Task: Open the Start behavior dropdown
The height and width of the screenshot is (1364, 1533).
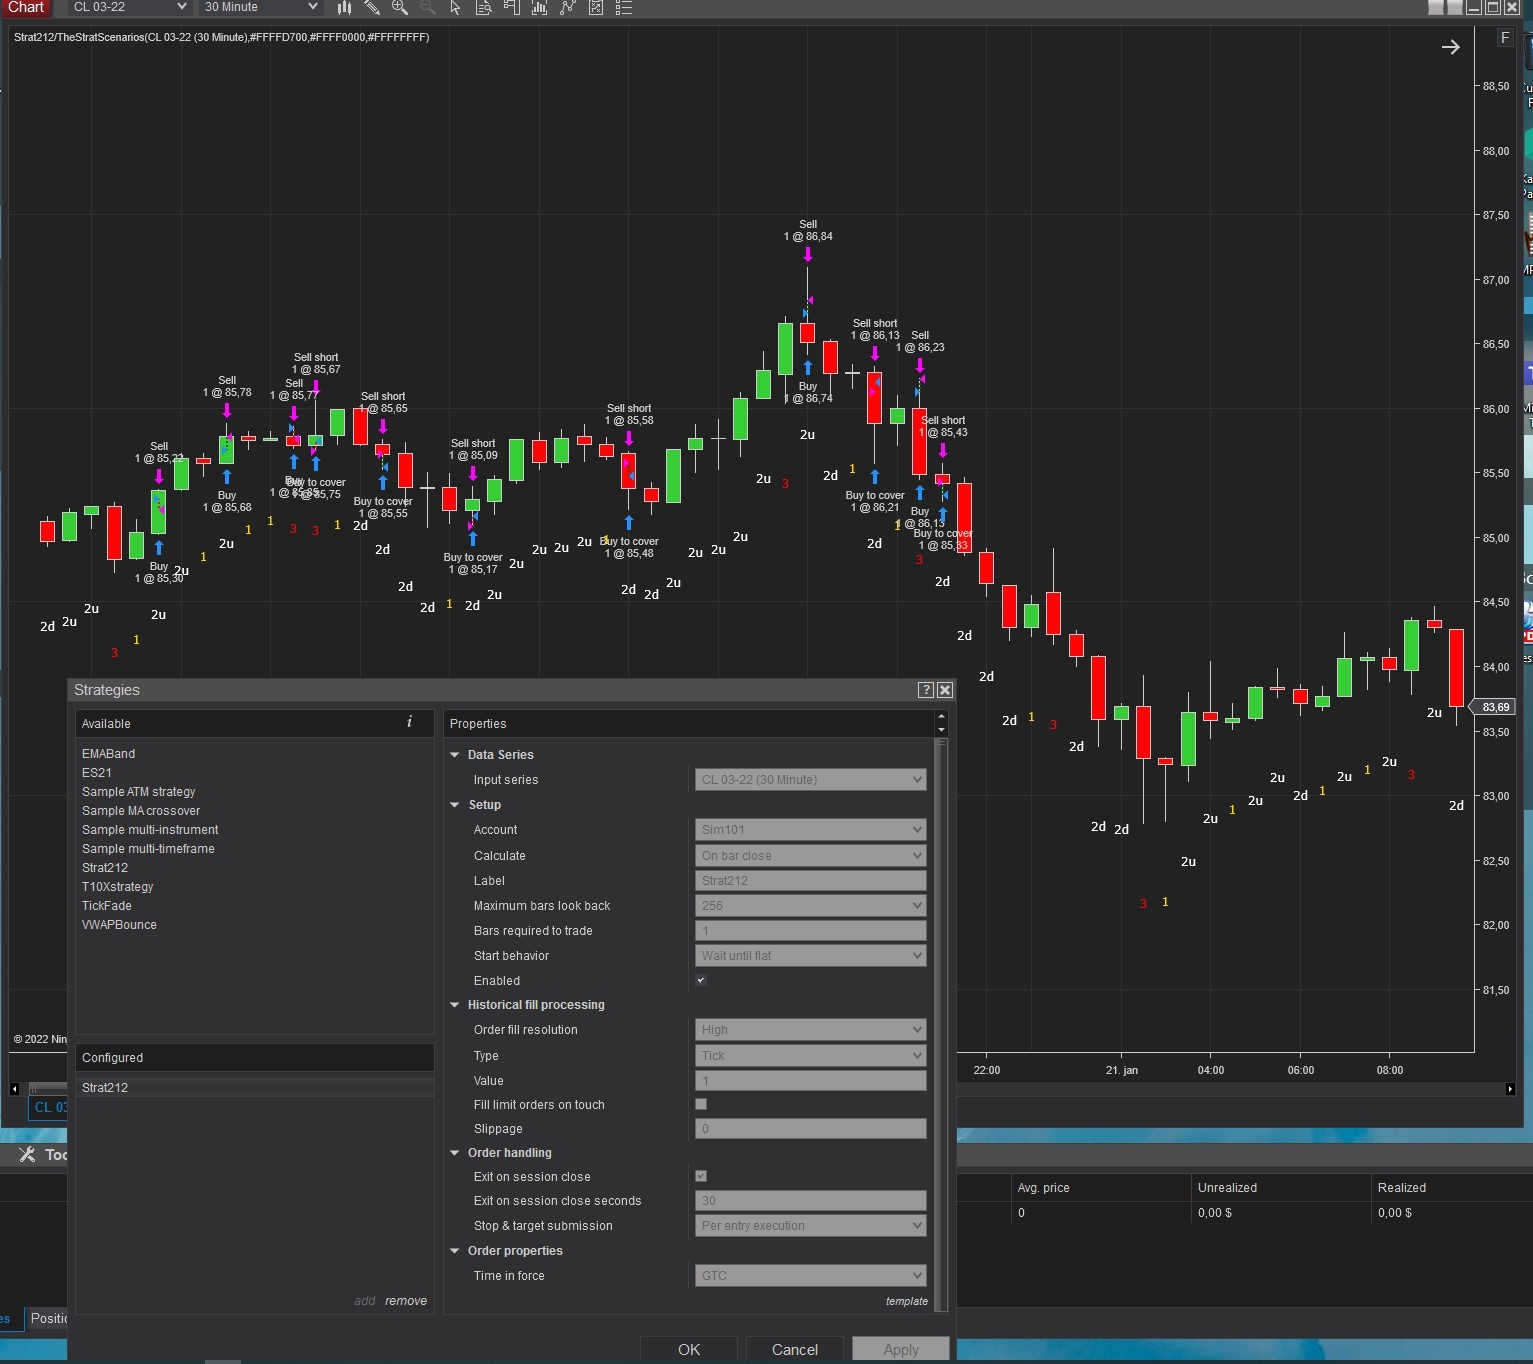Action: click(810, 956)
